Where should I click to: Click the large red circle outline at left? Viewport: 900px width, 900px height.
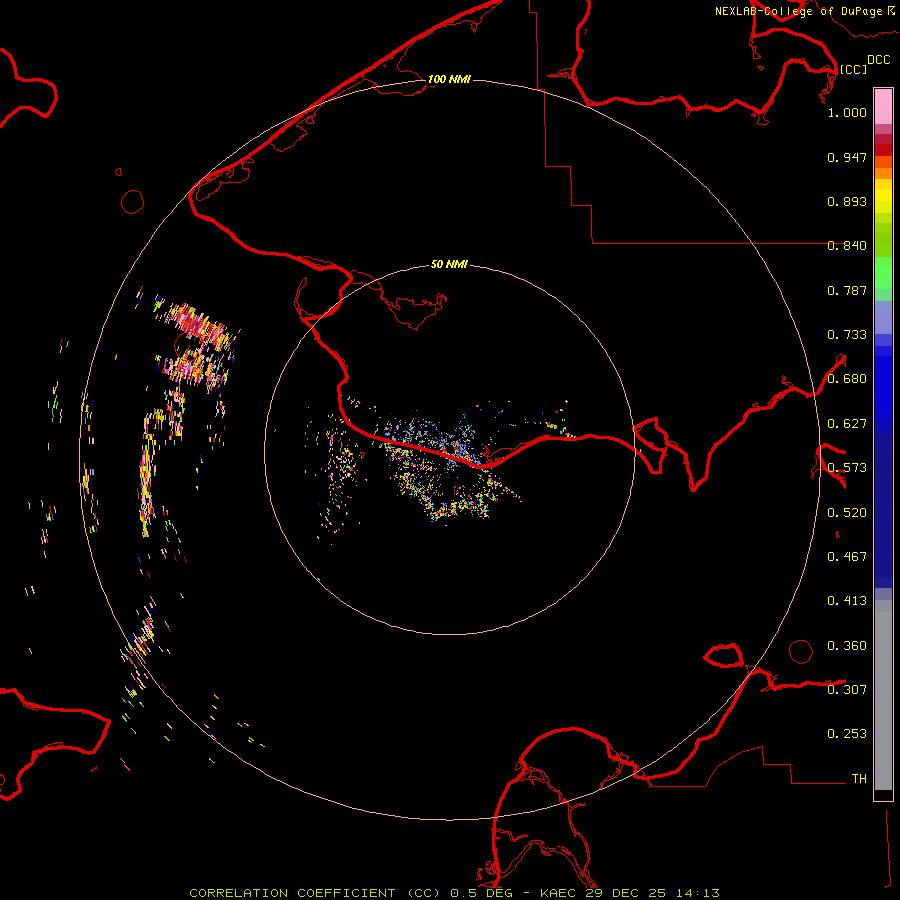pos(133,202)
